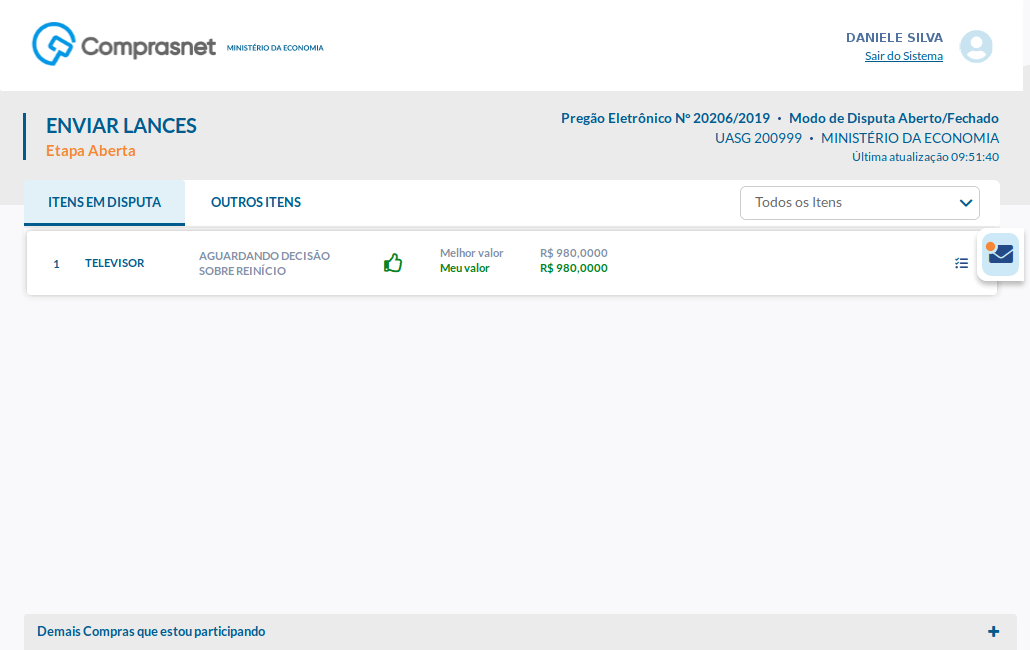
Task: Click the Melhor valor label
Action: pos(472,253)
